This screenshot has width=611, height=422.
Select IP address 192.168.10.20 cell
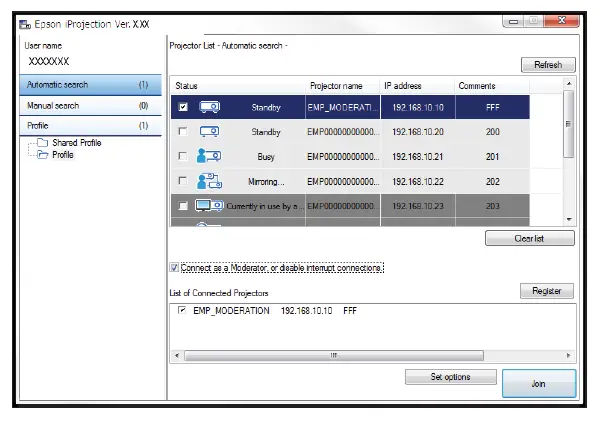tap(418, 132)
